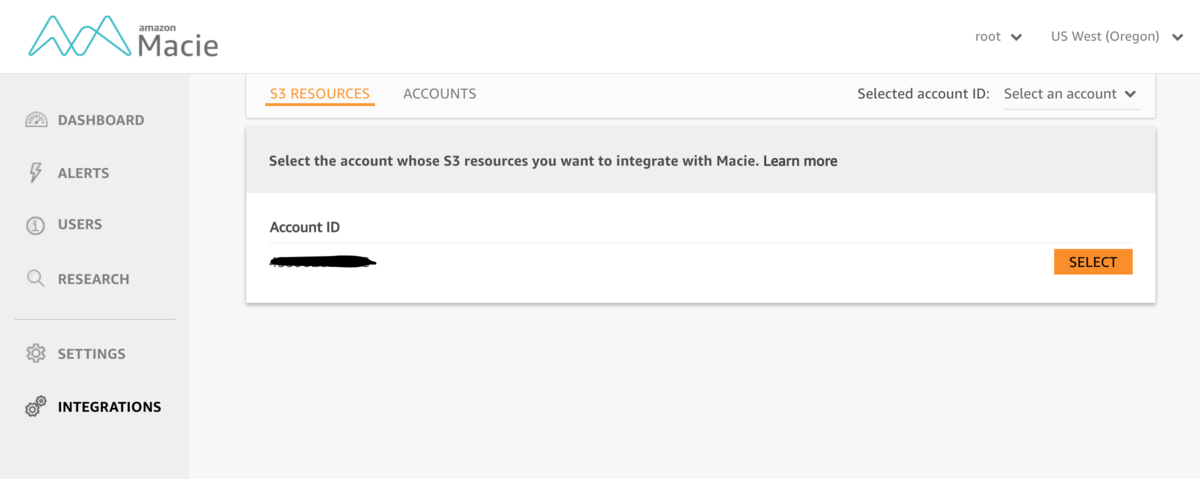Screen dimensions: 1200x479
Task: Click the Integrations double-gear icon
Action: (x=36, y=407)
